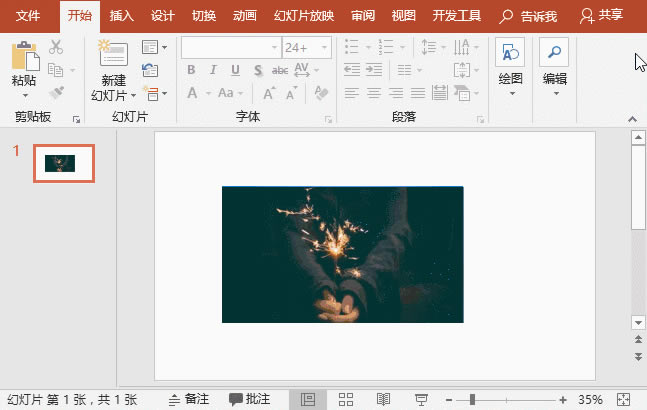
Task: Select slide 1 thumbnail in panel
Action: click(x=64, y=163)
